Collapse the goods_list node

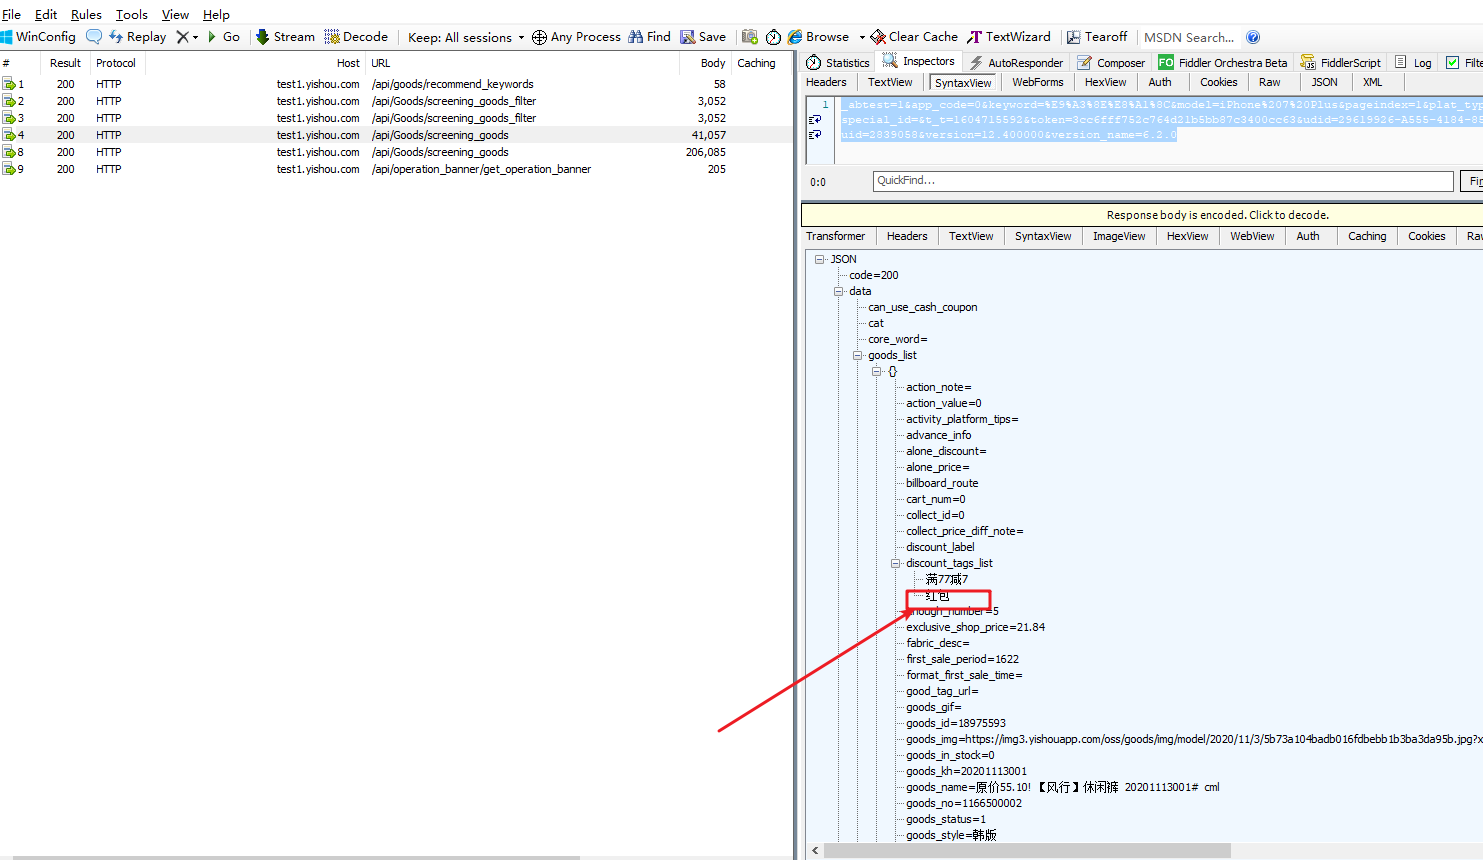point(858,355)
